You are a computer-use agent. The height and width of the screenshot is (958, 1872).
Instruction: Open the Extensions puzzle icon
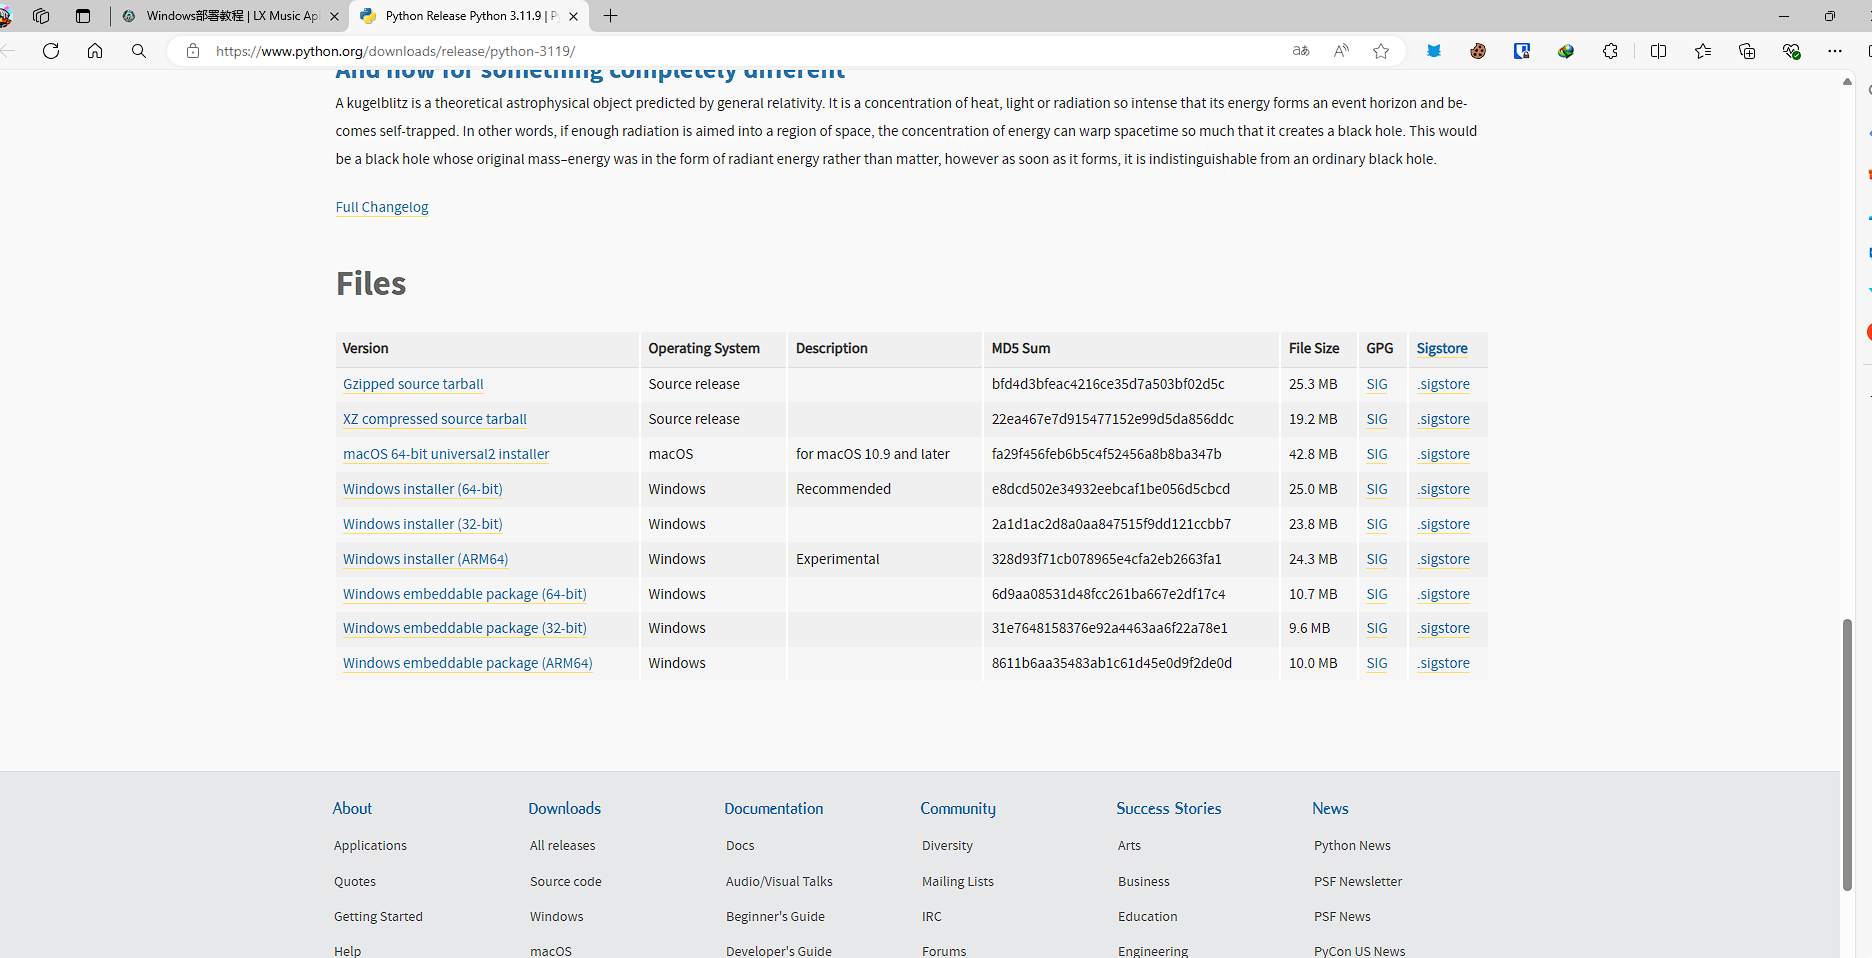[1610, 51]
